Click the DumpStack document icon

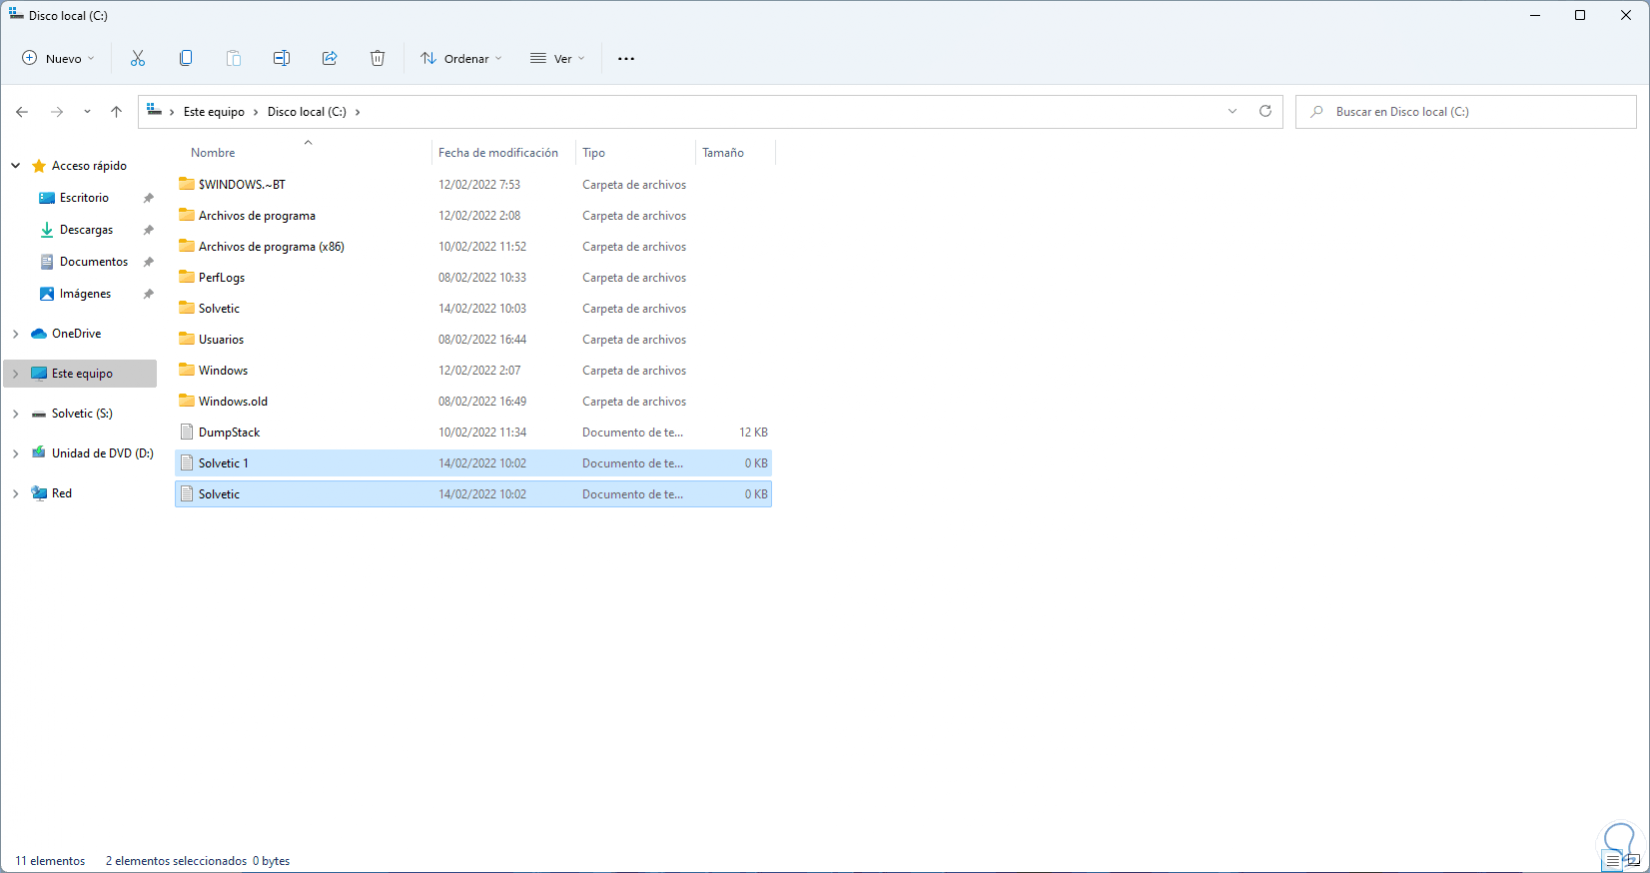(186, 432)
